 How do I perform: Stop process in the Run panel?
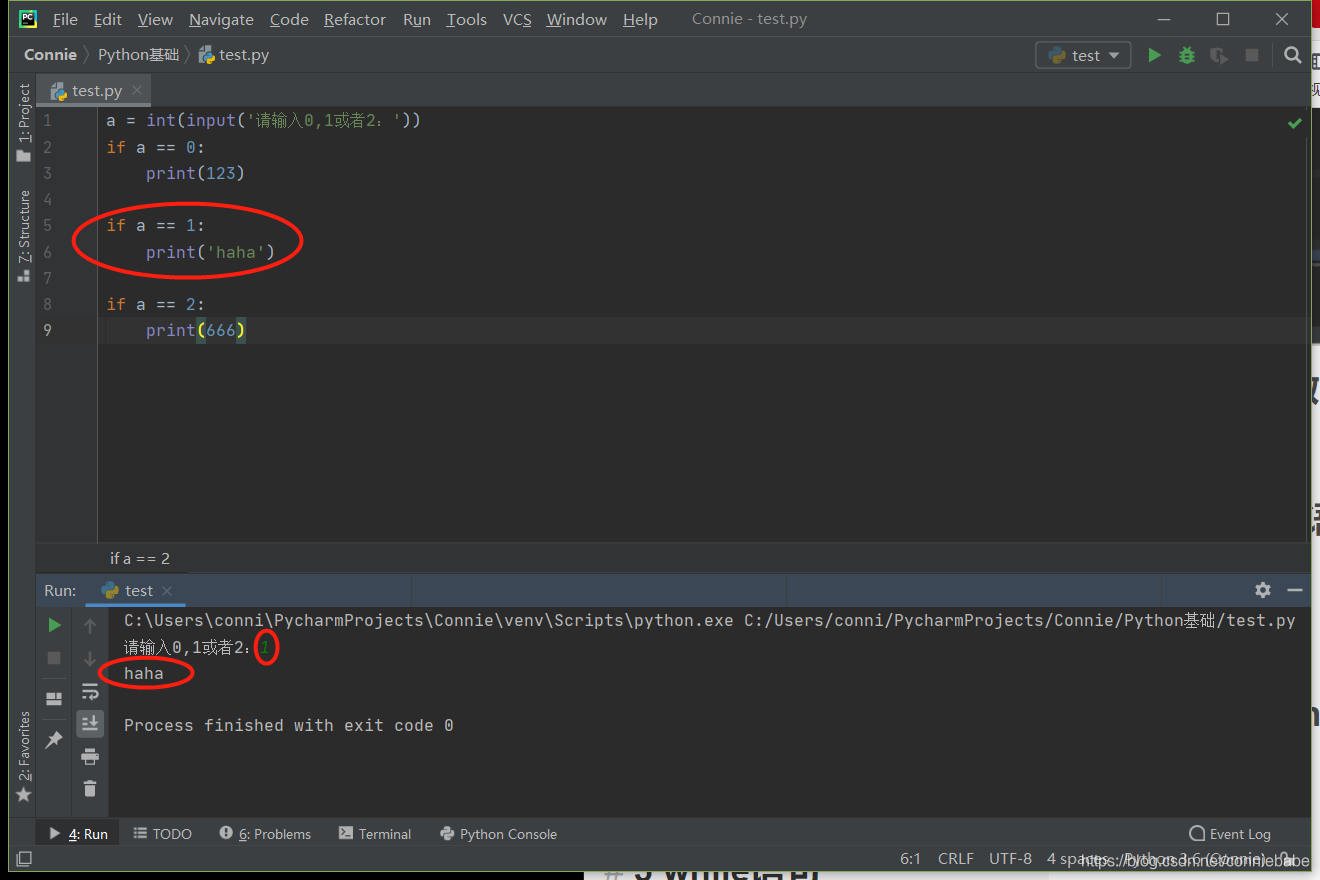(x=54, y=658)
